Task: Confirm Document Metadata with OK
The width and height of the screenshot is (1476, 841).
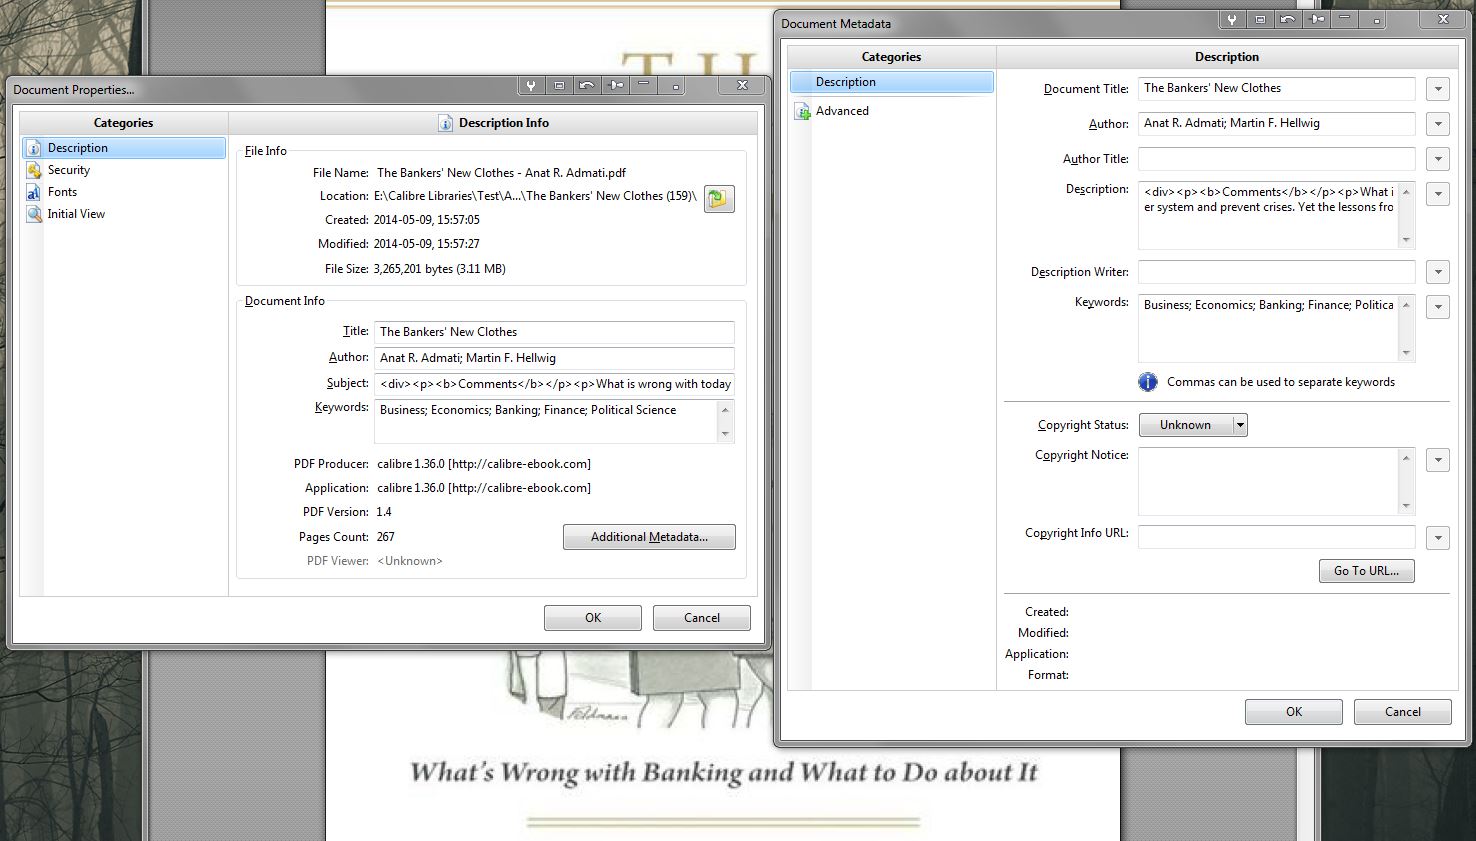Action: point(1294,712)
